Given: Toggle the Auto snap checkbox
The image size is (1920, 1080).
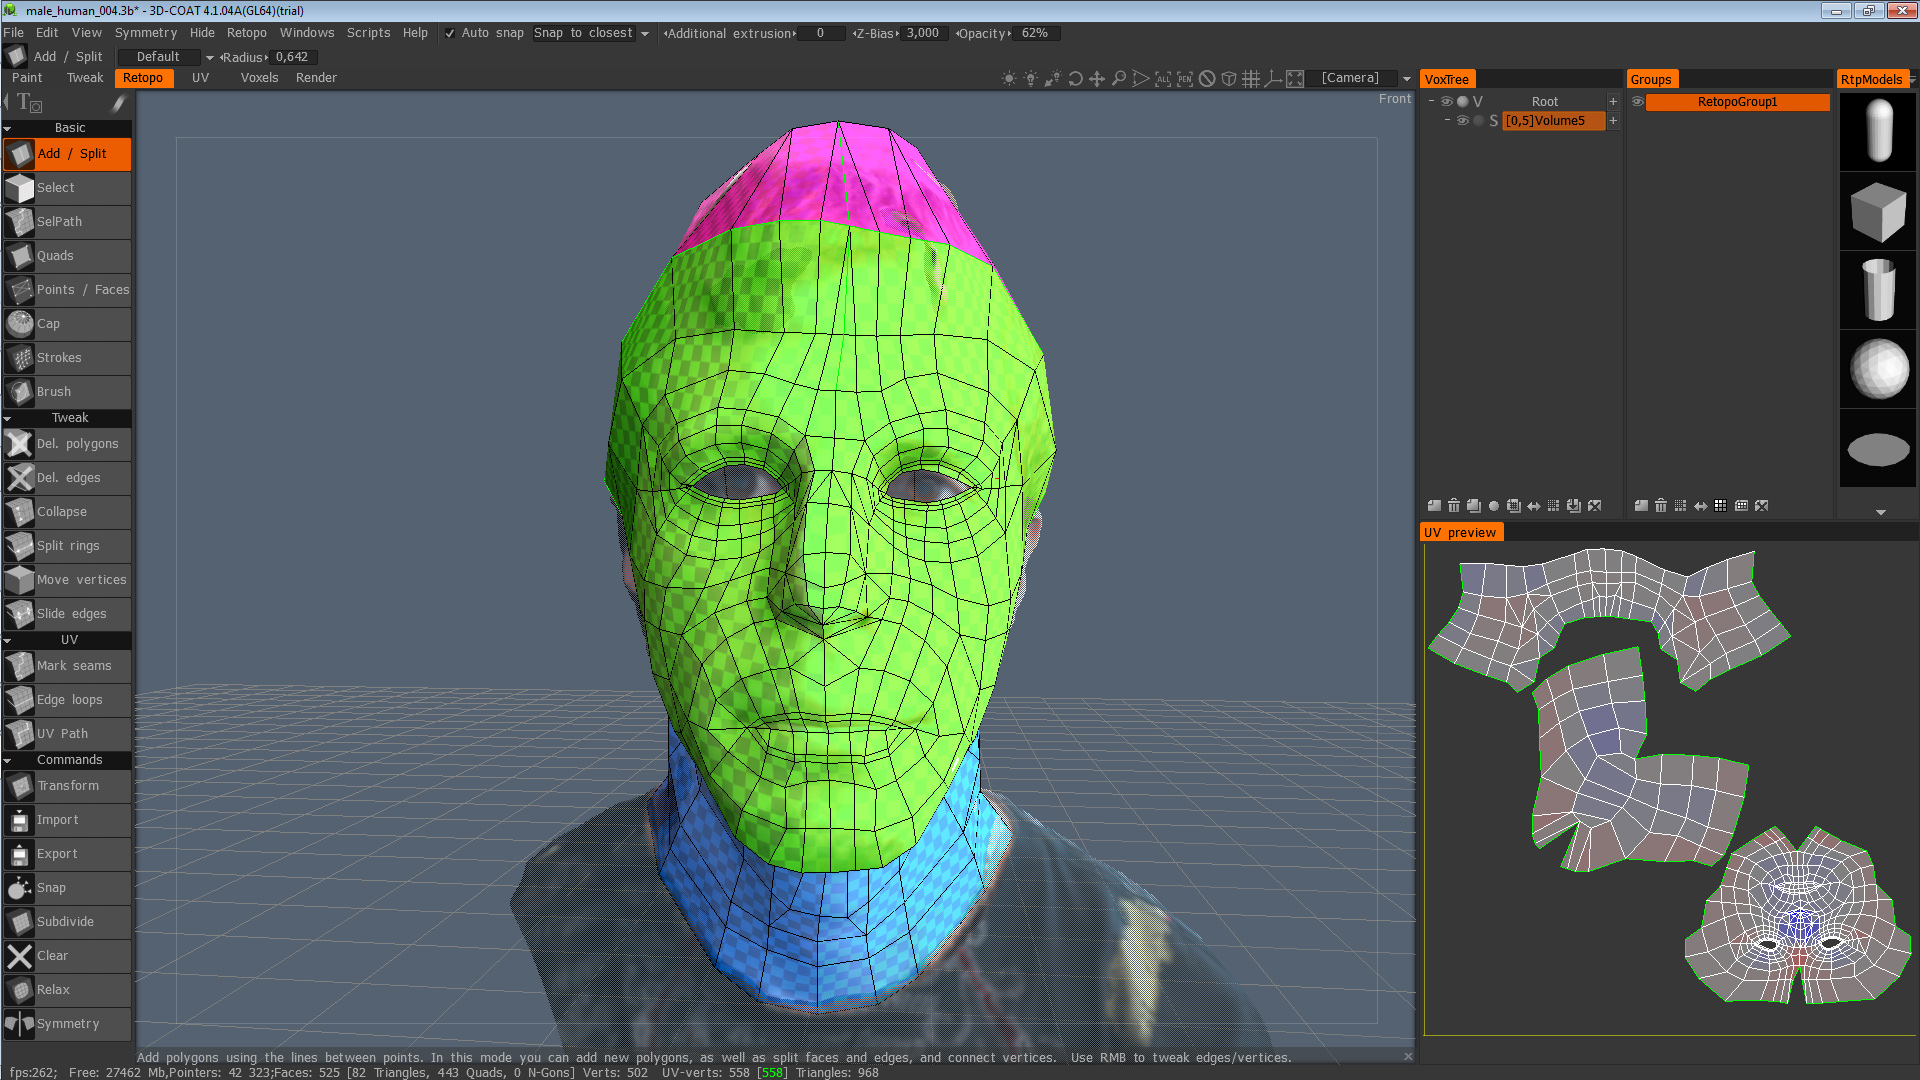Looking at the screenshot, I should (449, 33).
